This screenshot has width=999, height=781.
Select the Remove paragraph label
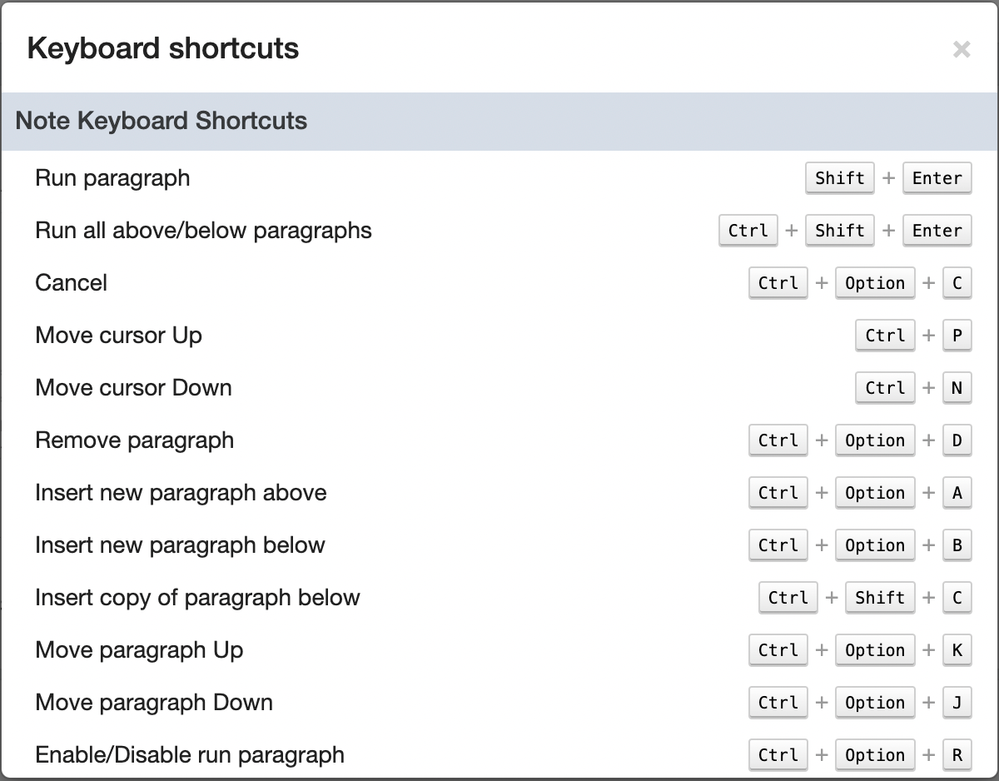[x=134, y=440]
